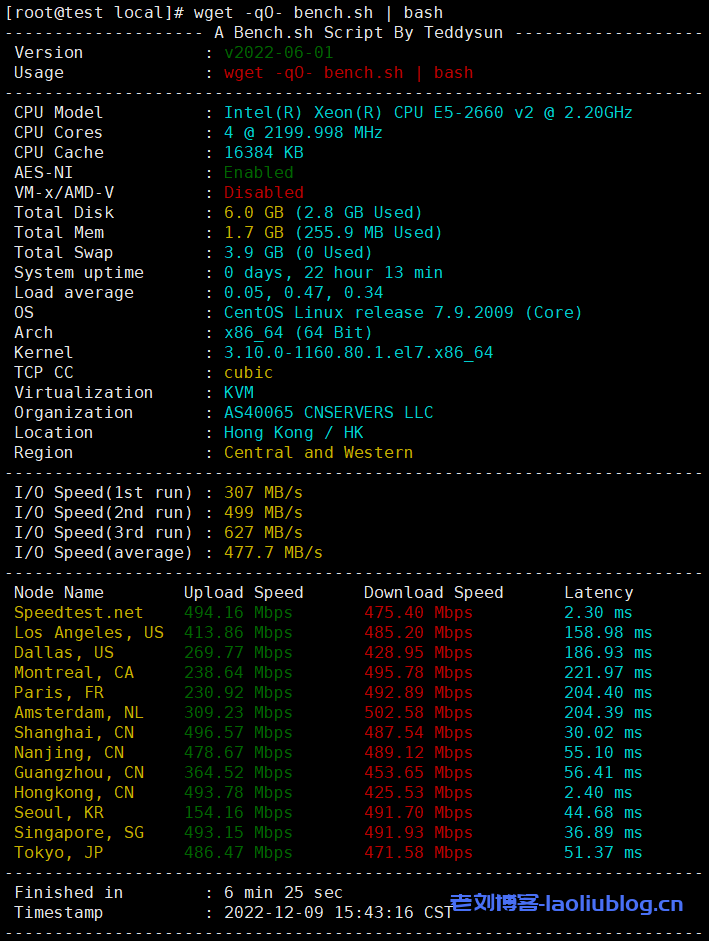Click Los Angeles, US node name
The width and height of the screenshot is (709, 941).
click(x=89, y=633)
